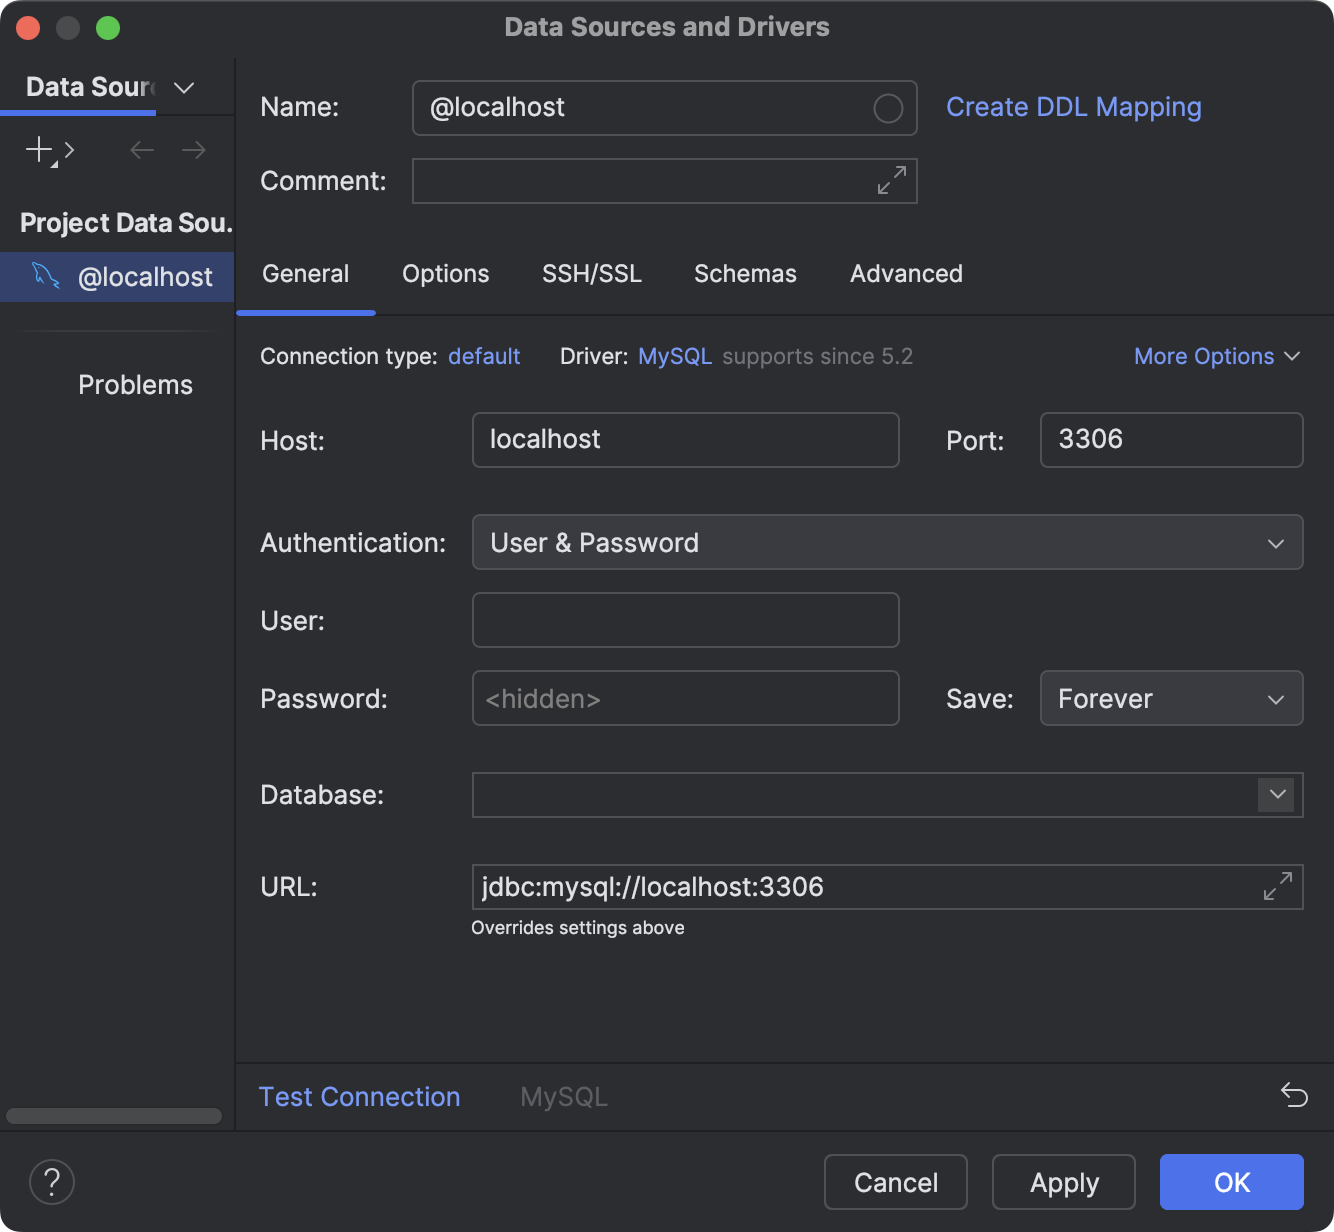The width and height of the screenshot is (1334, 1232).
Task: Switch to the SSH/SSL tab
Action: coord(592,273)
